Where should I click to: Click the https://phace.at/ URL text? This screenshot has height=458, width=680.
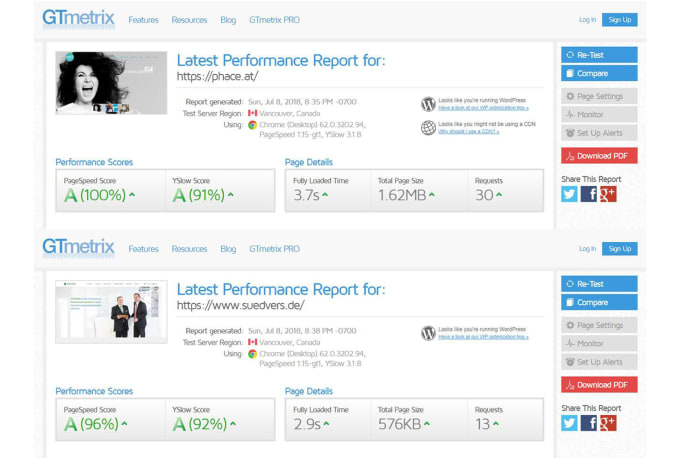click(x=217, y=77)
